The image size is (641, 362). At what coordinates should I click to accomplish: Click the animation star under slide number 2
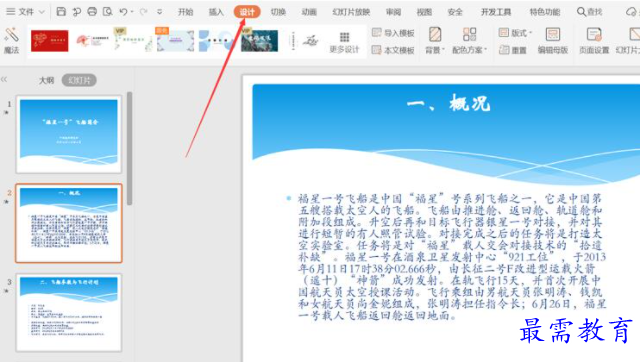pos(7,201)
